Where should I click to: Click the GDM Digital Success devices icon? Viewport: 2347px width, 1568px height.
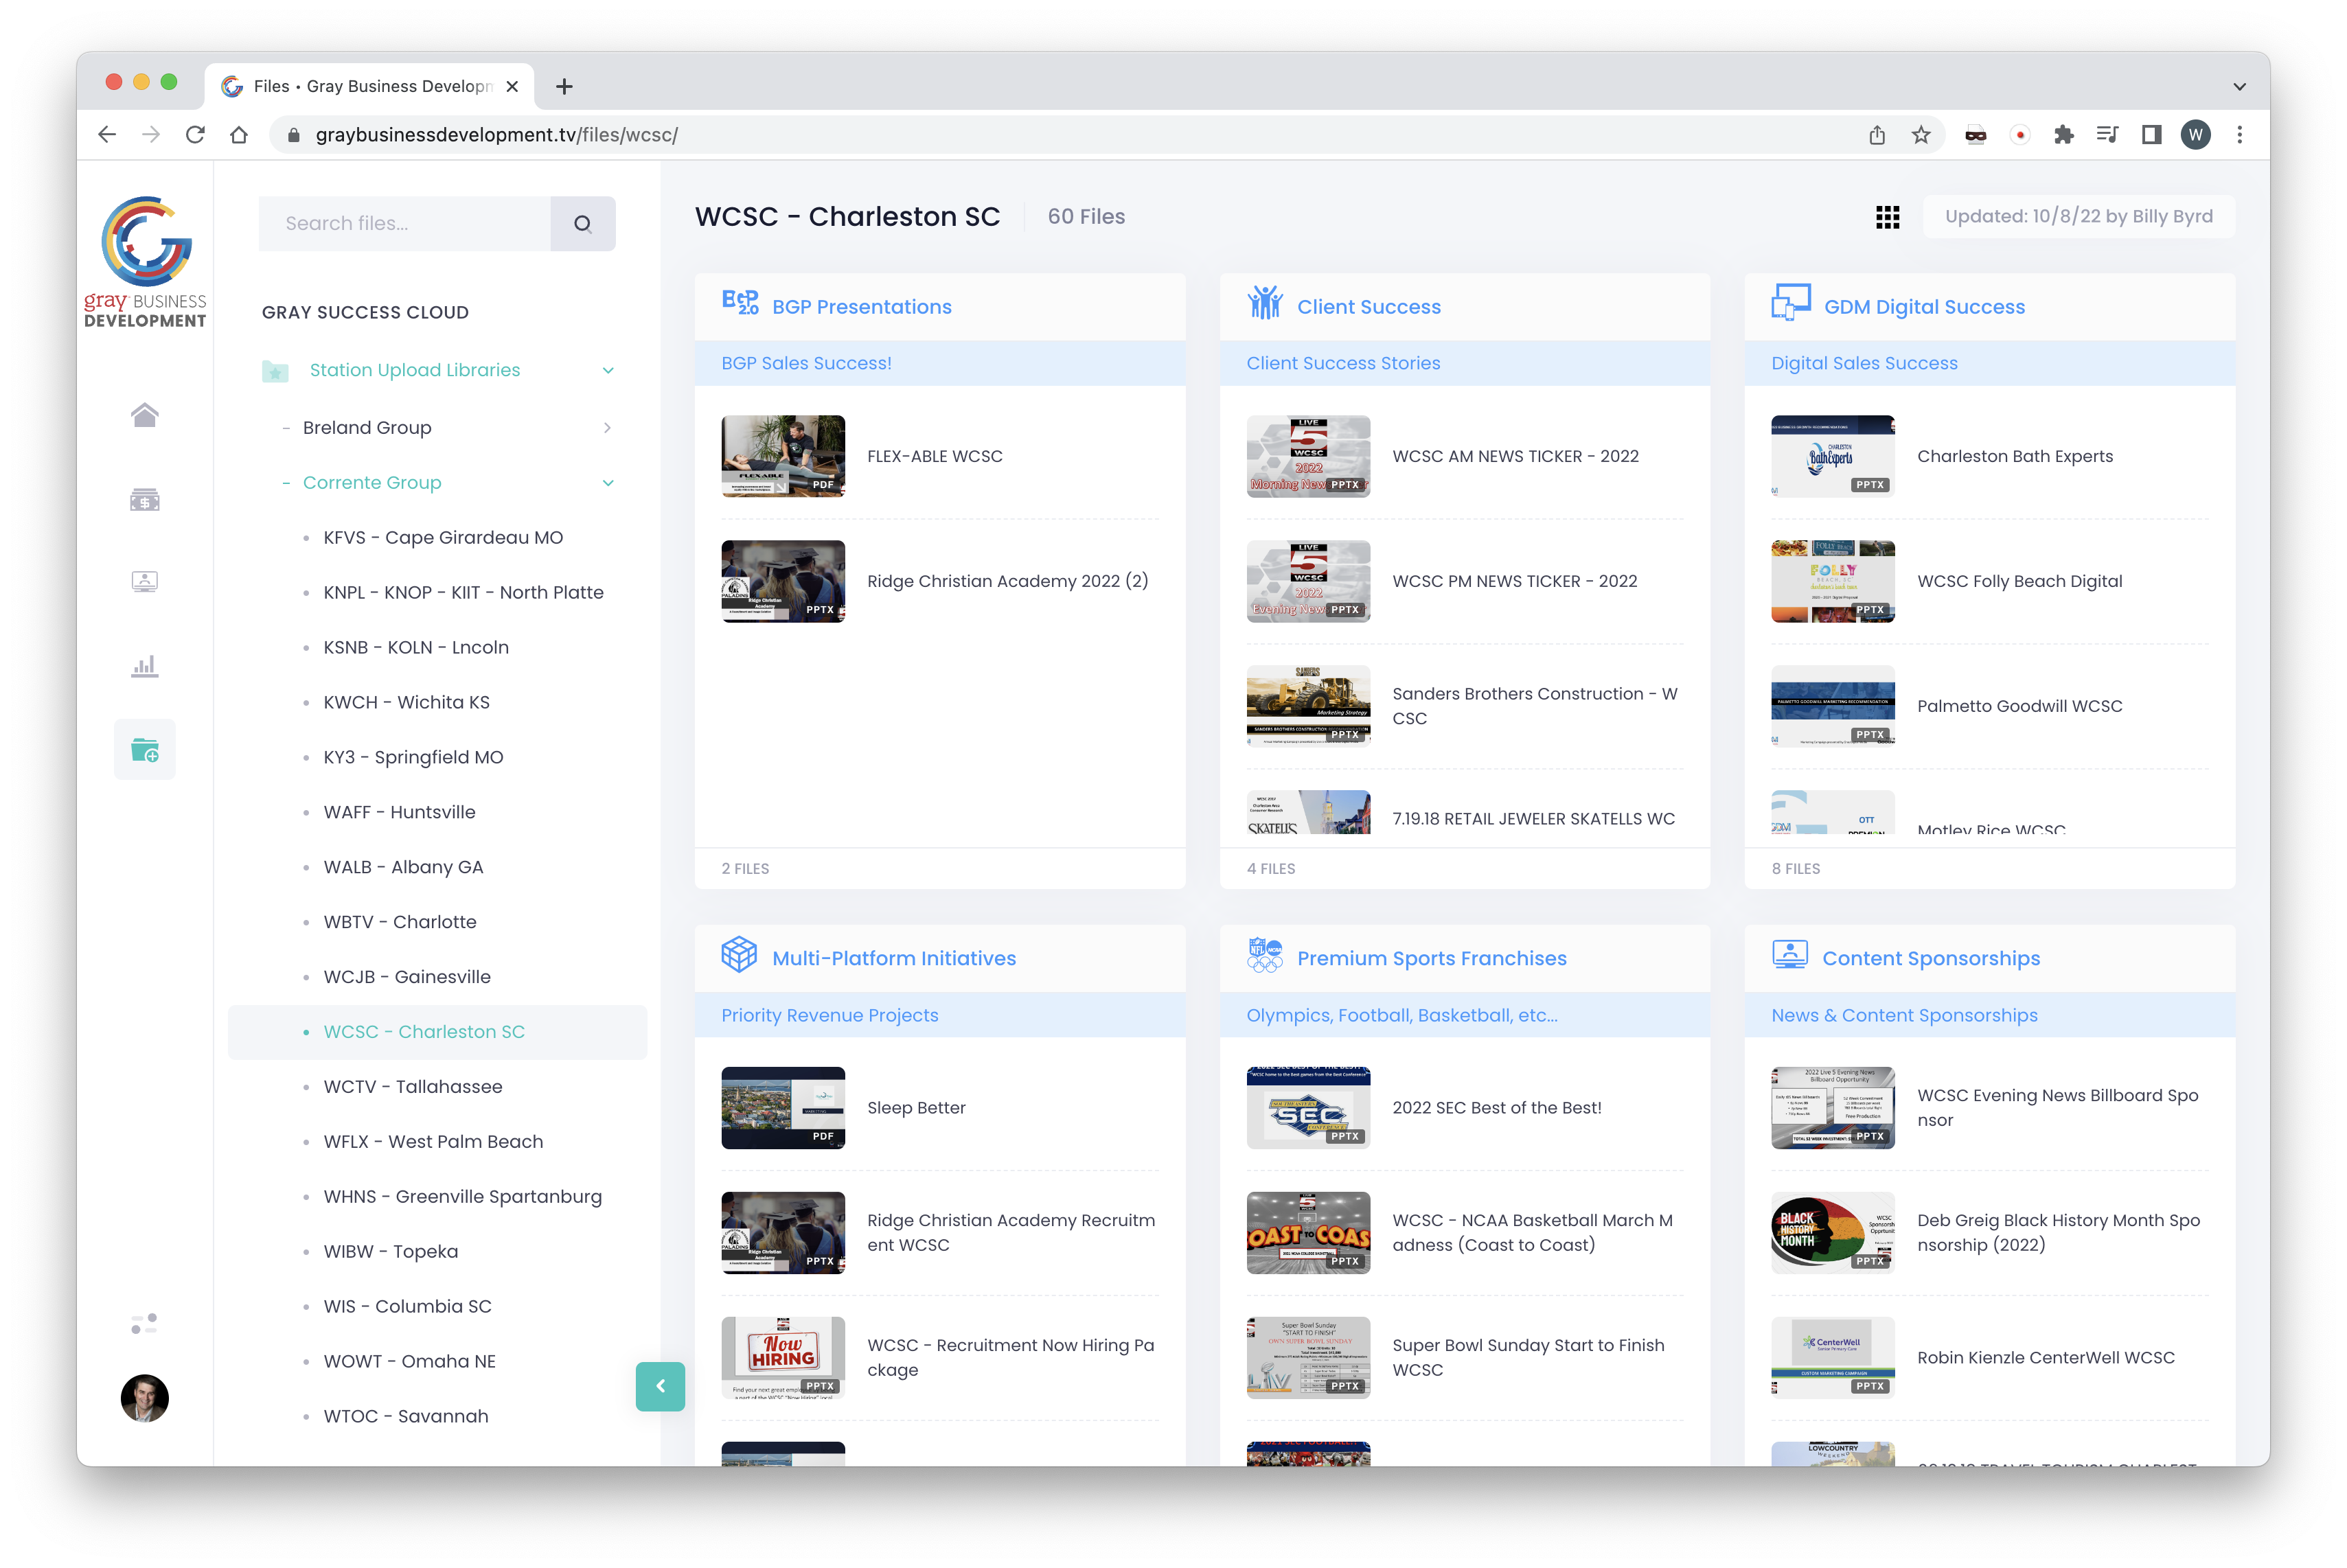(x=1790, y=303)
